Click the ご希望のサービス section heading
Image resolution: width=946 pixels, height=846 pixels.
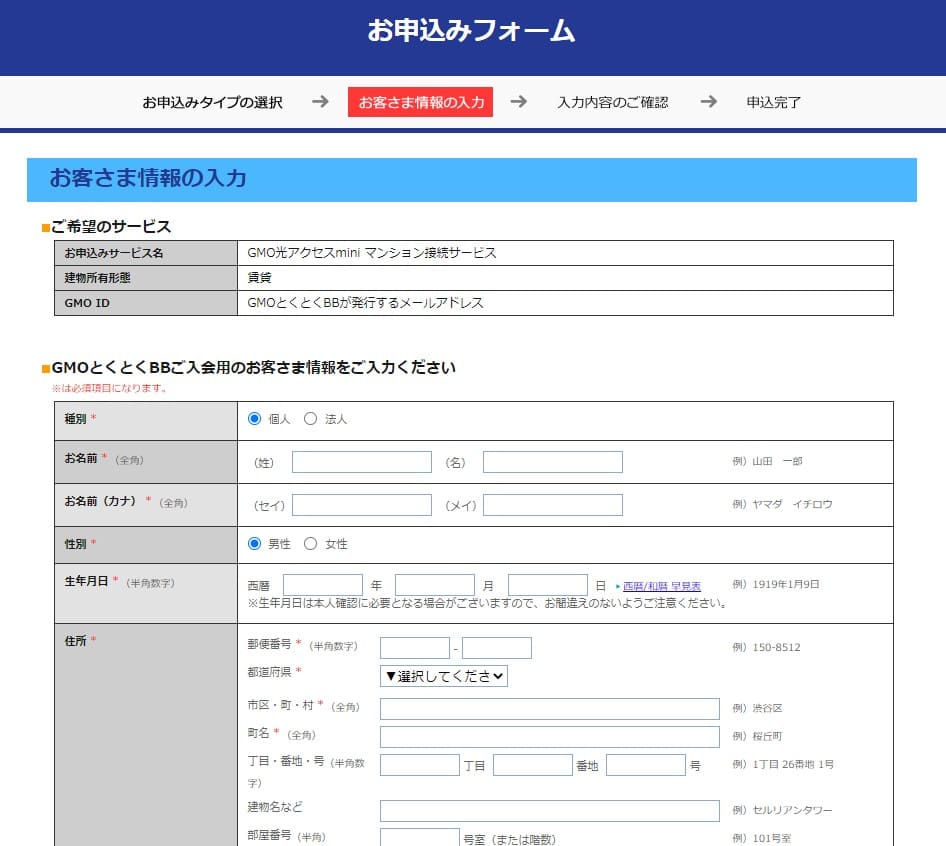click(x=111, y=226)
